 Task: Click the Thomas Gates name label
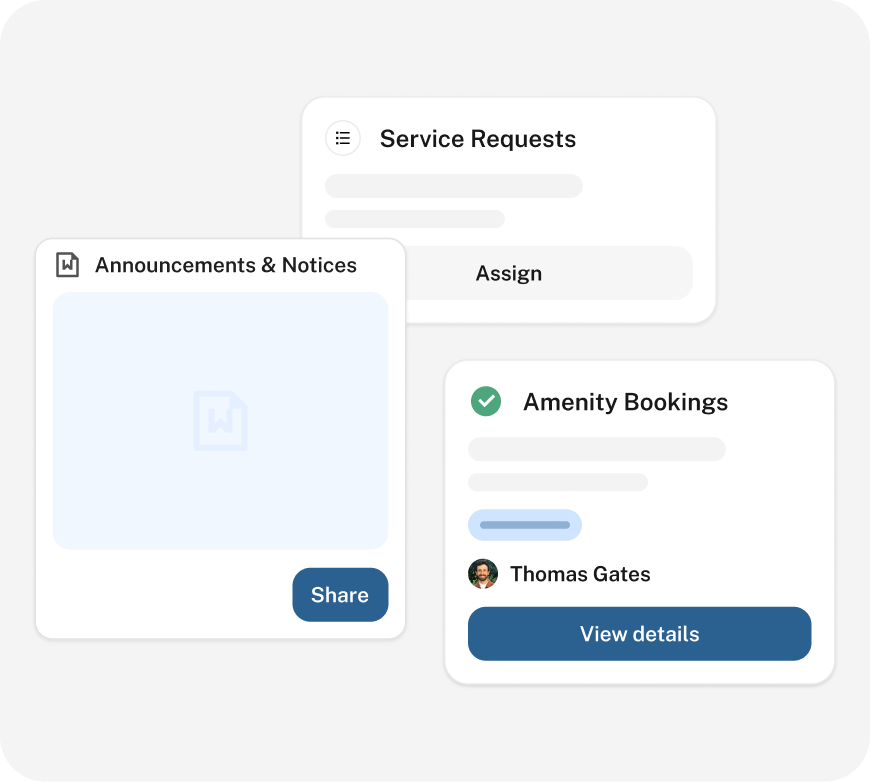pyautogui.click(x=580, y=574)
